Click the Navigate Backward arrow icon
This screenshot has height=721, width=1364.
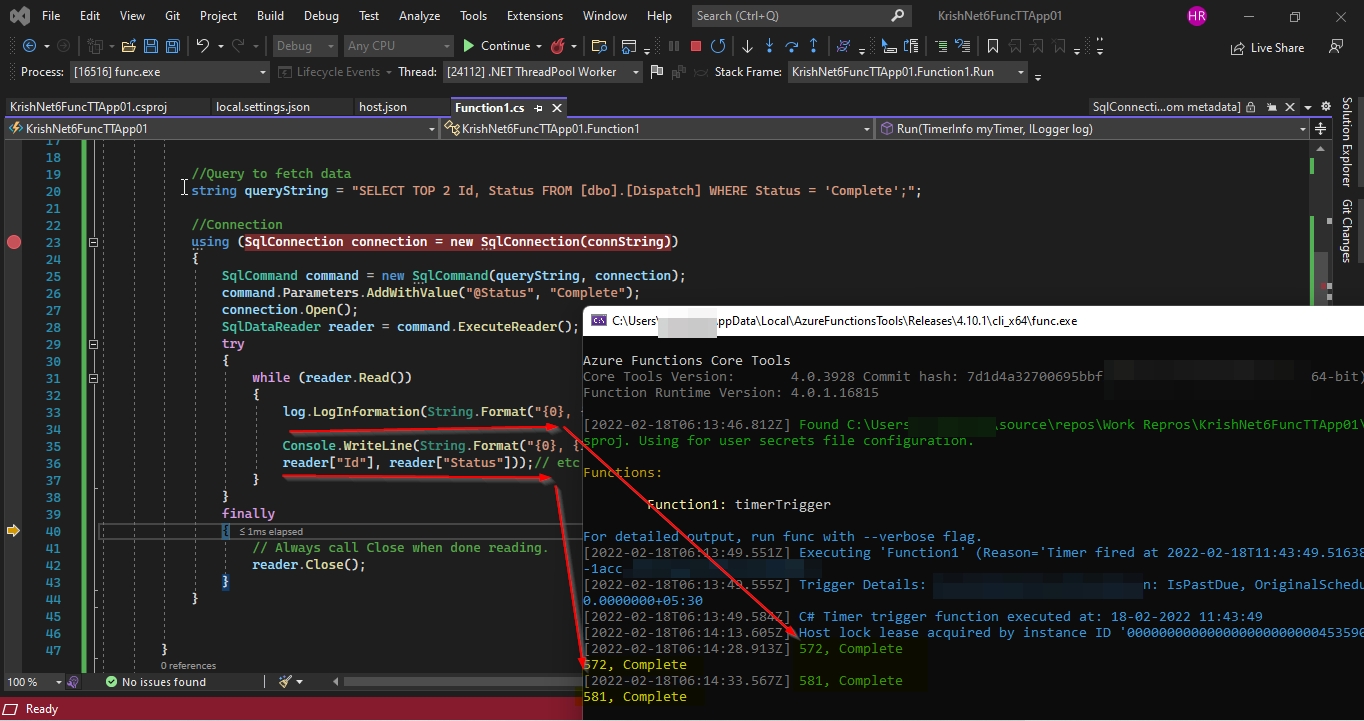(x=29, y=46)
